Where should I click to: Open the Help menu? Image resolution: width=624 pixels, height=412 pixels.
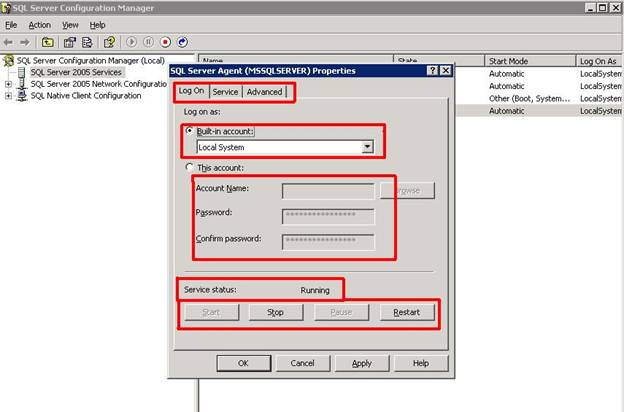[x=97, y=25]
